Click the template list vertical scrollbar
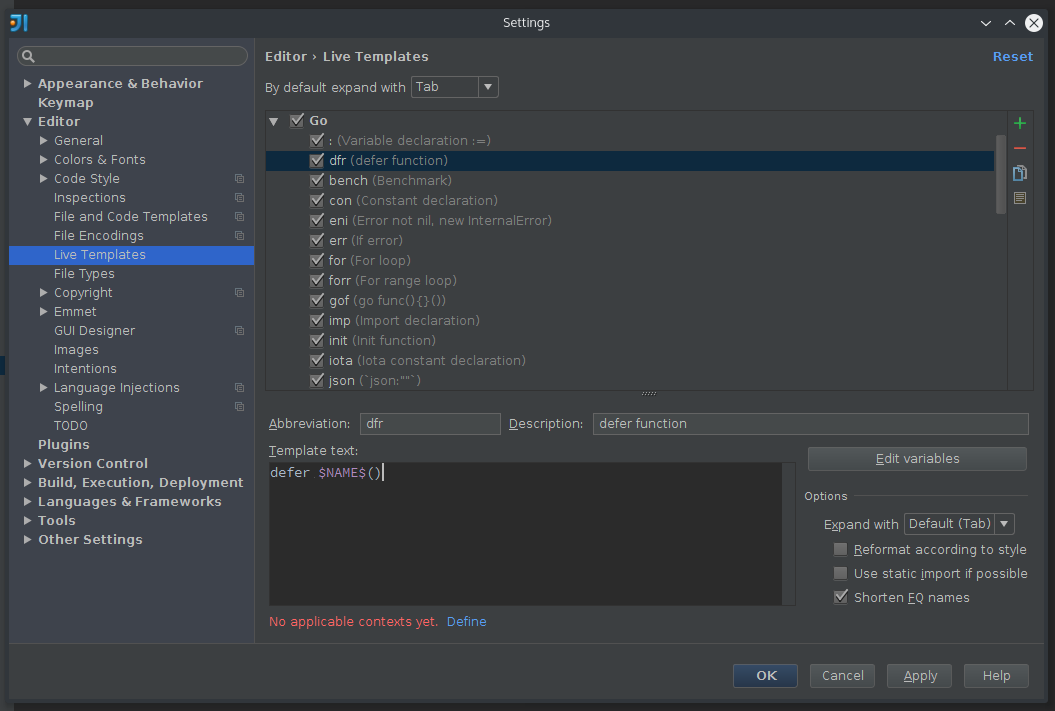Screen dimensions: 1055x711 click(x=1000, y=175)
